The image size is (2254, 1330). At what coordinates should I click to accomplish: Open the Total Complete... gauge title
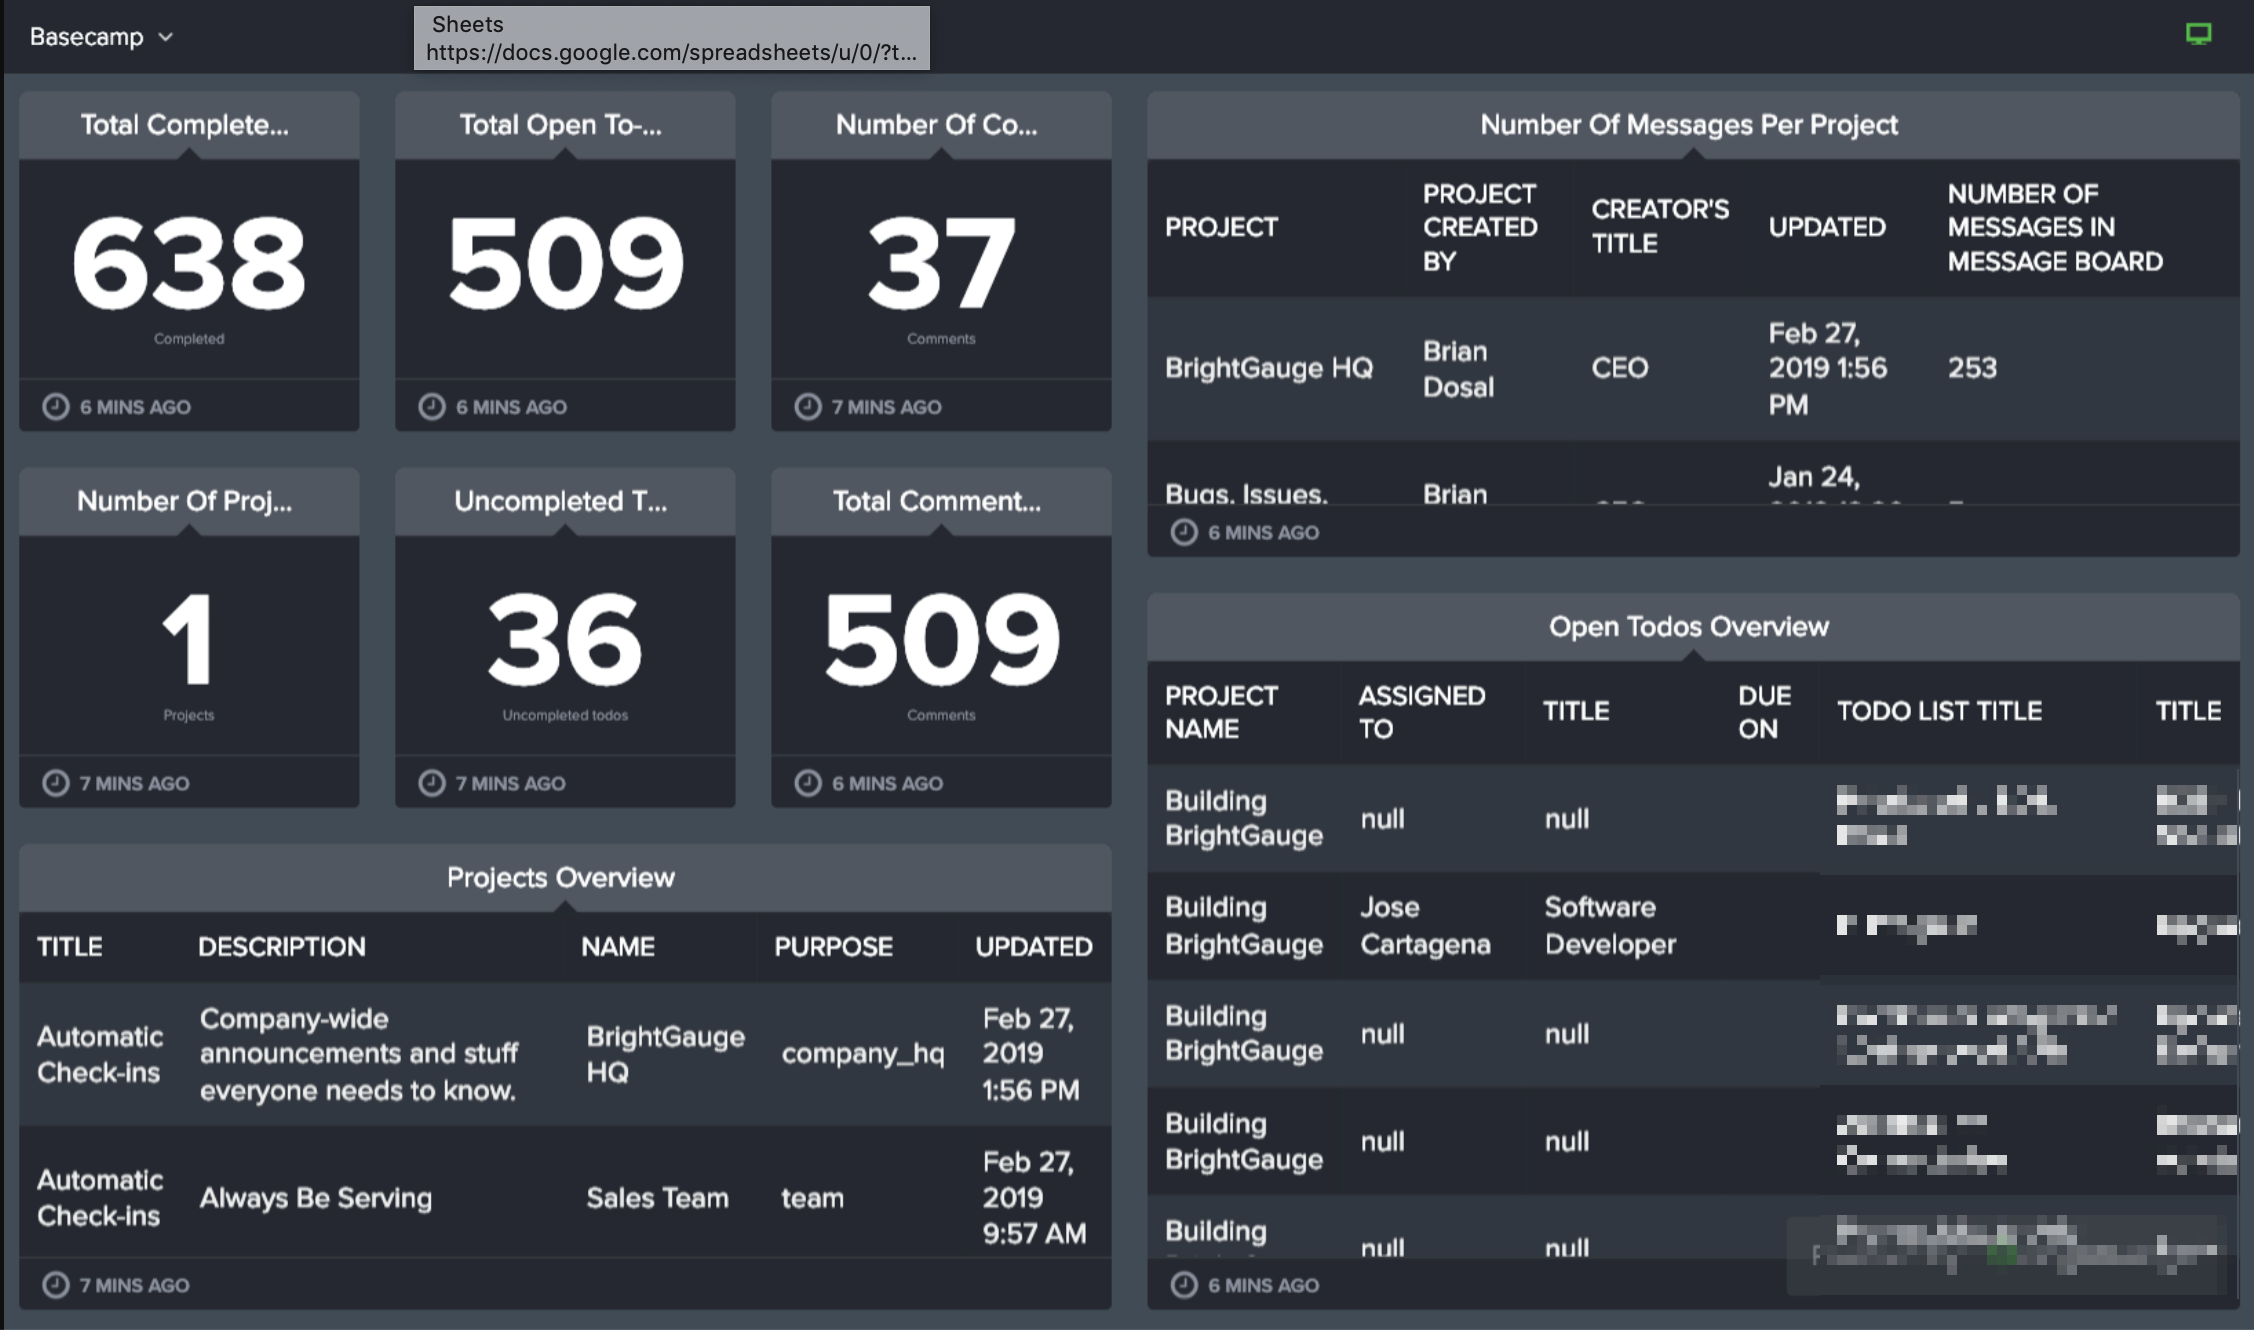[x=185, y=124]
